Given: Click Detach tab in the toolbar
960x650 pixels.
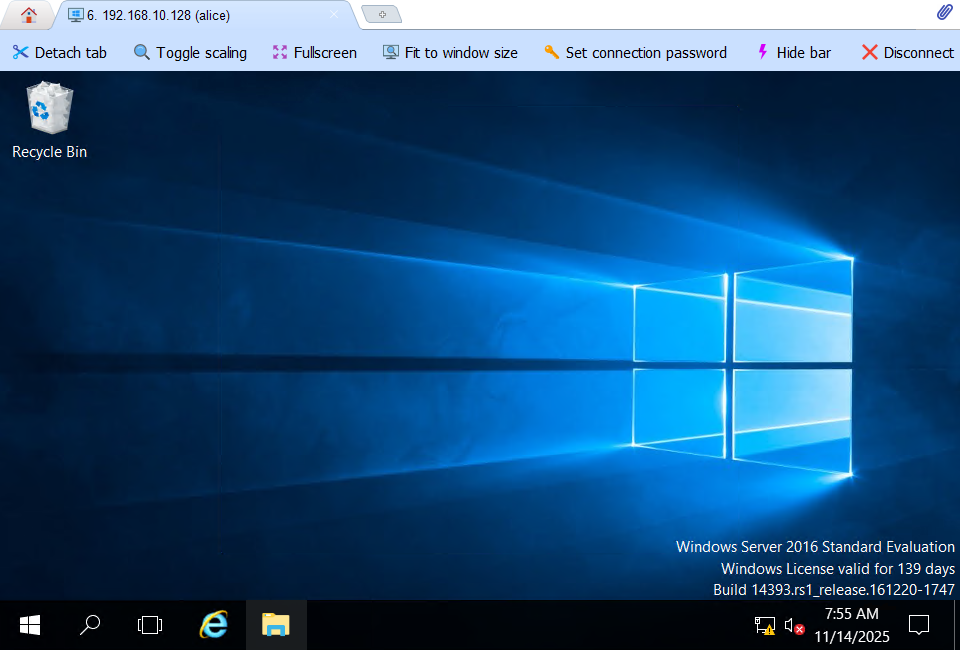Looking at the screenshot, I should [59, 53].
